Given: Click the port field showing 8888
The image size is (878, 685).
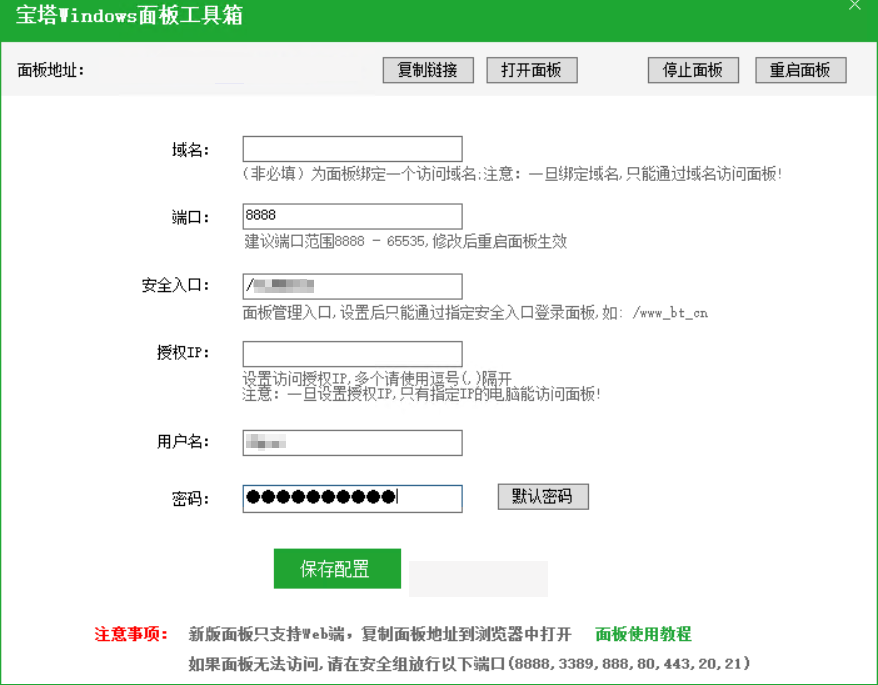Looking at the screenshot, I should 351,216.
